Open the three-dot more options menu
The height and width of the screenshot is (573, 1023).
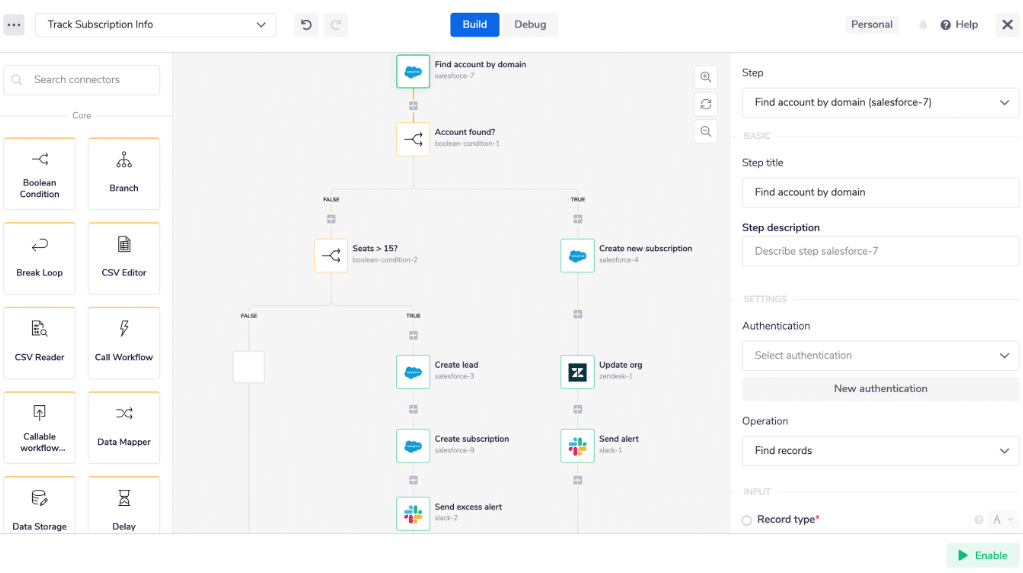pos(14,25)
